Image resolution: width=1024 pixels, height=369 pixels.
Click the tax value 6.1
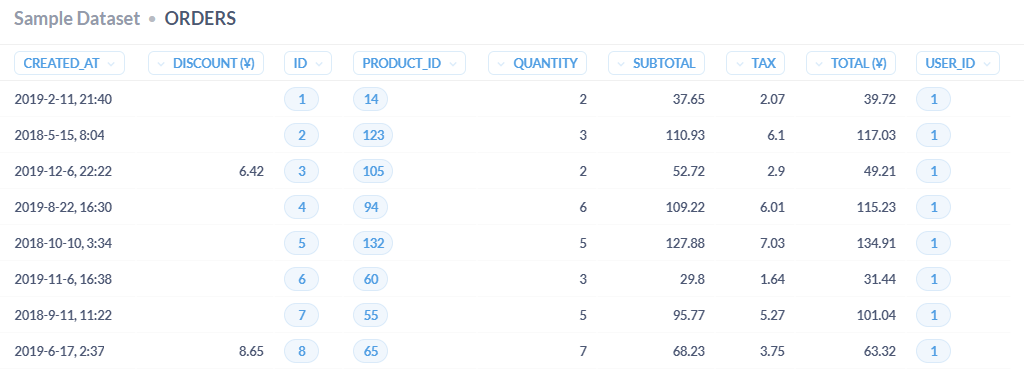pyautogui.click(x=776, y=135)
